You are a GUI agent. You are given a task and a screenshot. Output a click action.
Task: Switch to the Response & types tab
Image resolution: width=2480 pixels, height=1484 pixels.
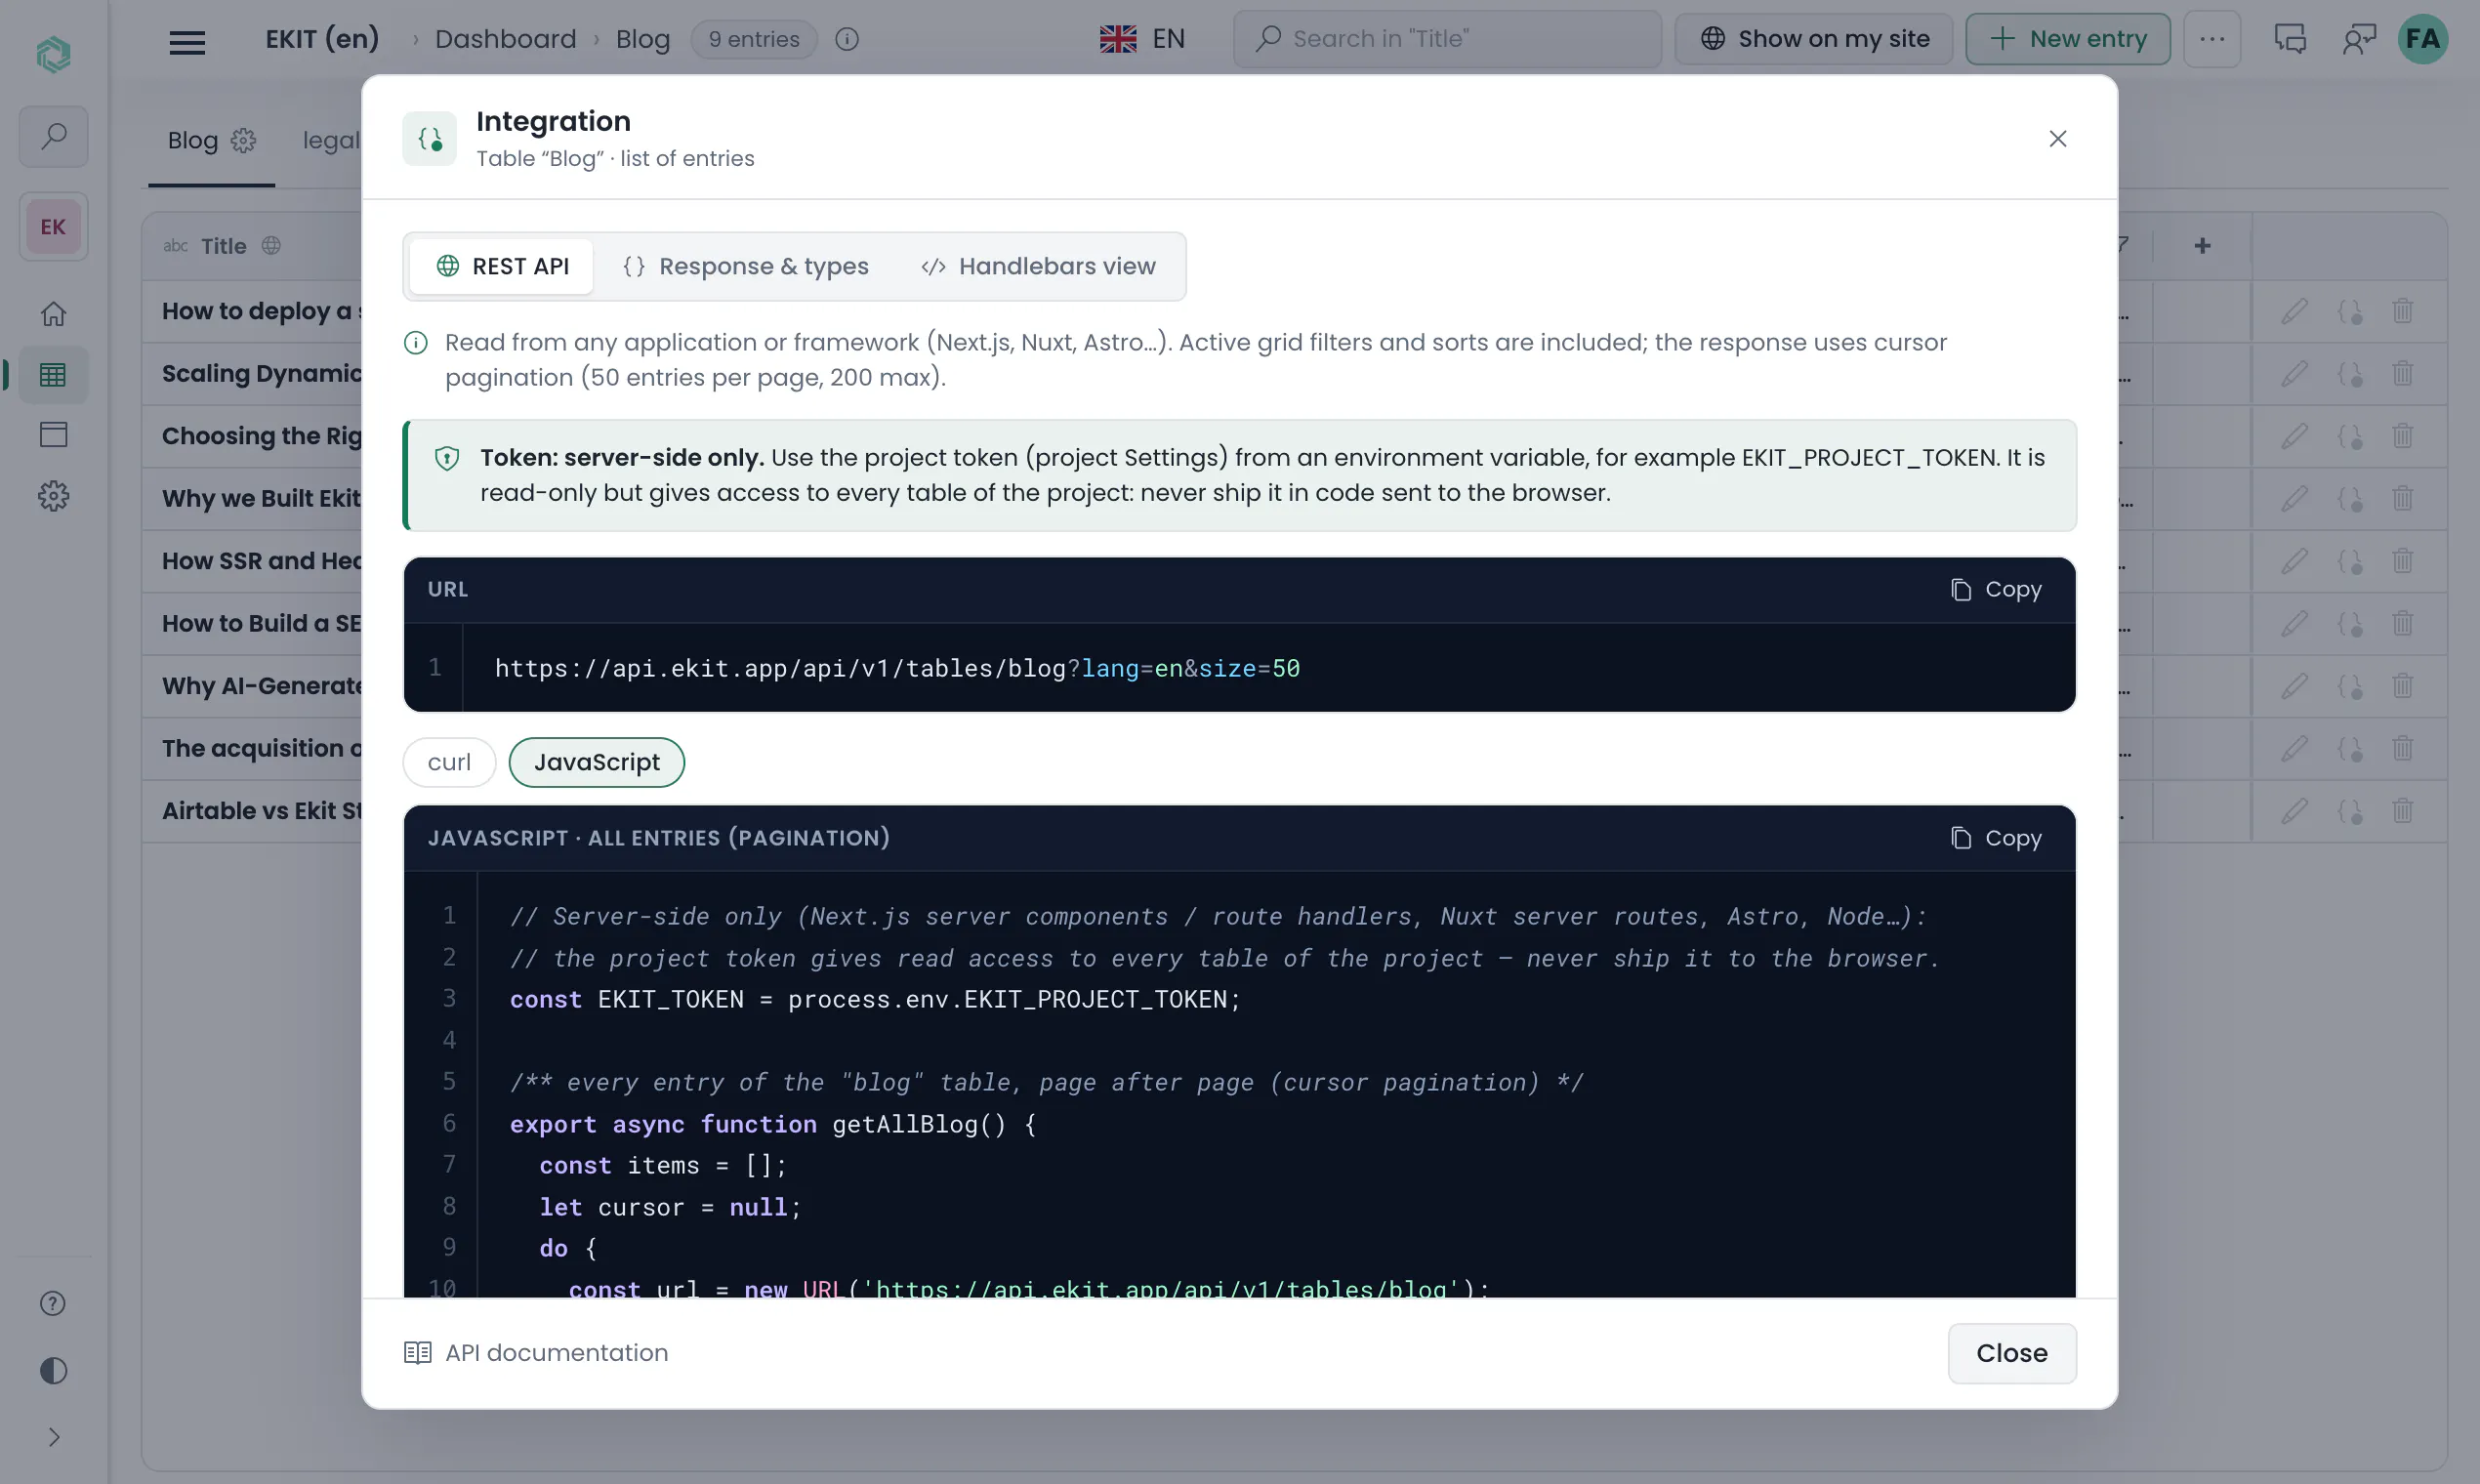(745, 266)
